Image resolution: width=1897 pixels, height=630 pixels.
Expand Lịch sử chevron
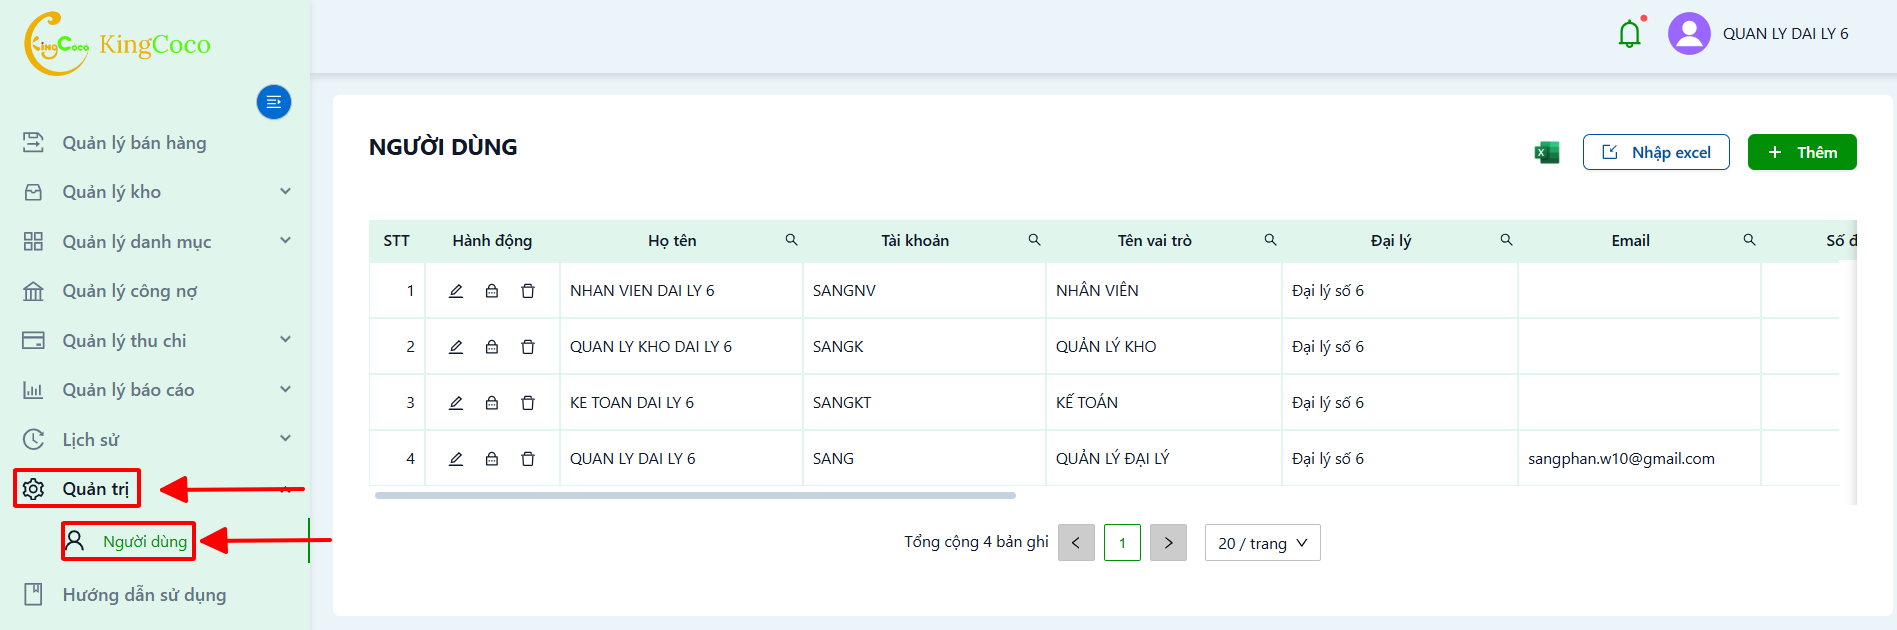pos(286,438)
